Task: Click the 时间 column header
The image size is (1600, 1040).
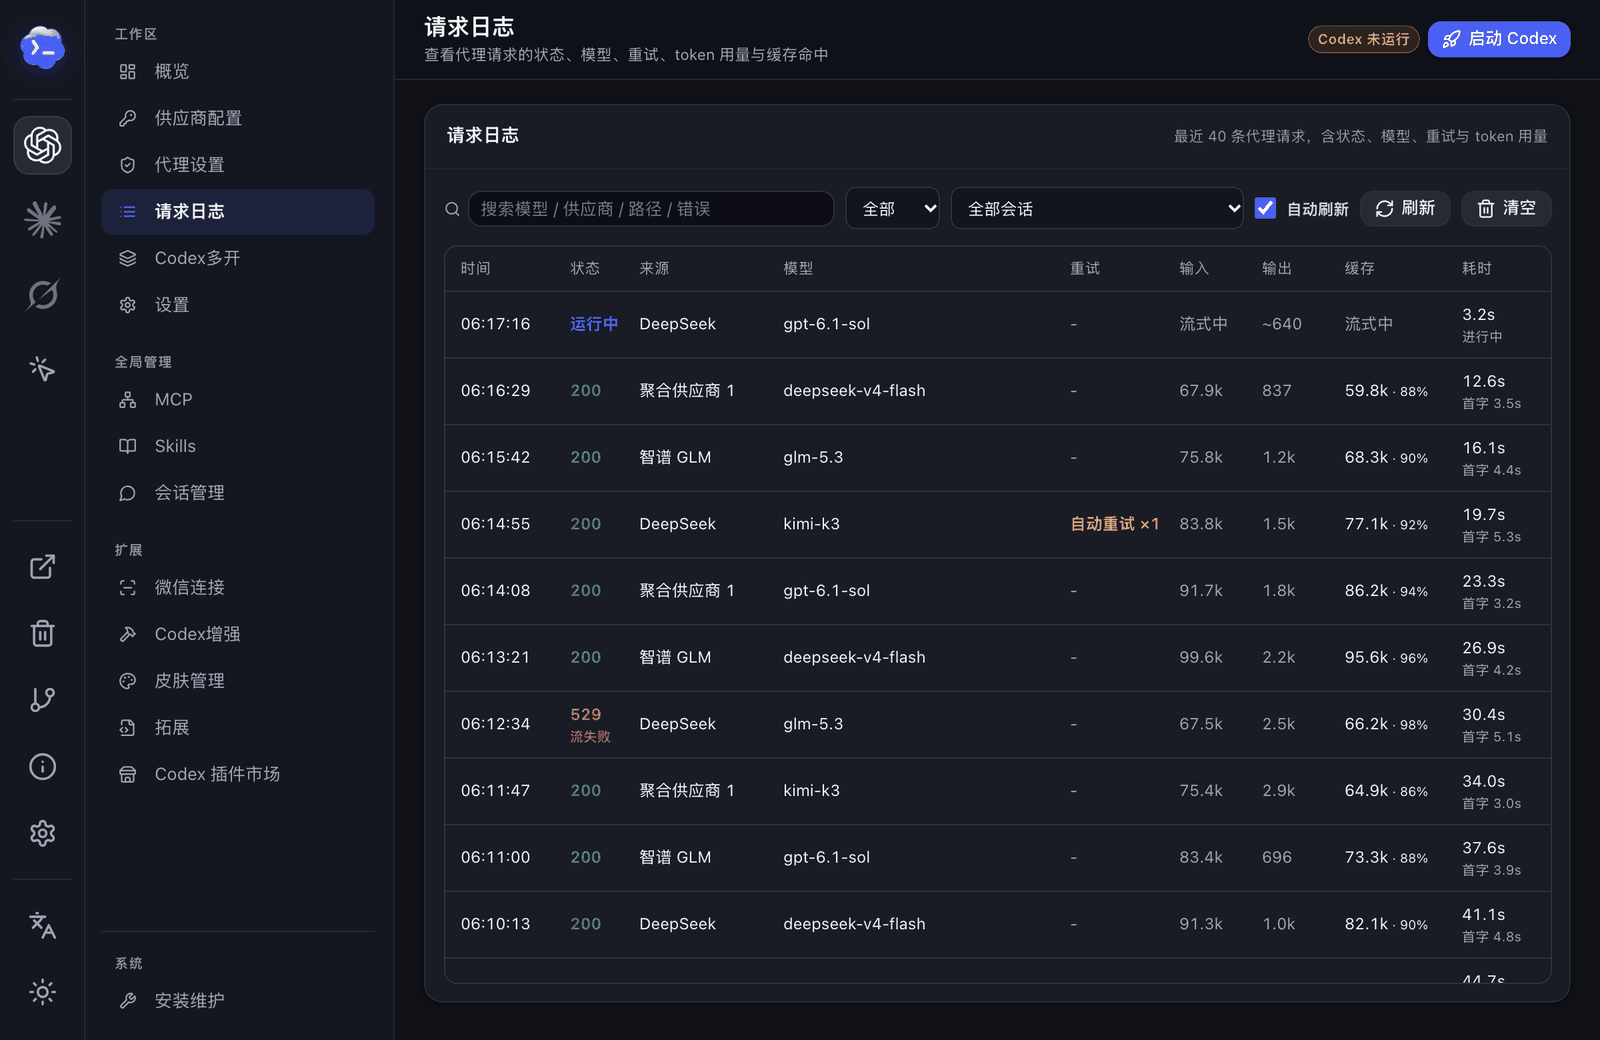Action: 475,268
